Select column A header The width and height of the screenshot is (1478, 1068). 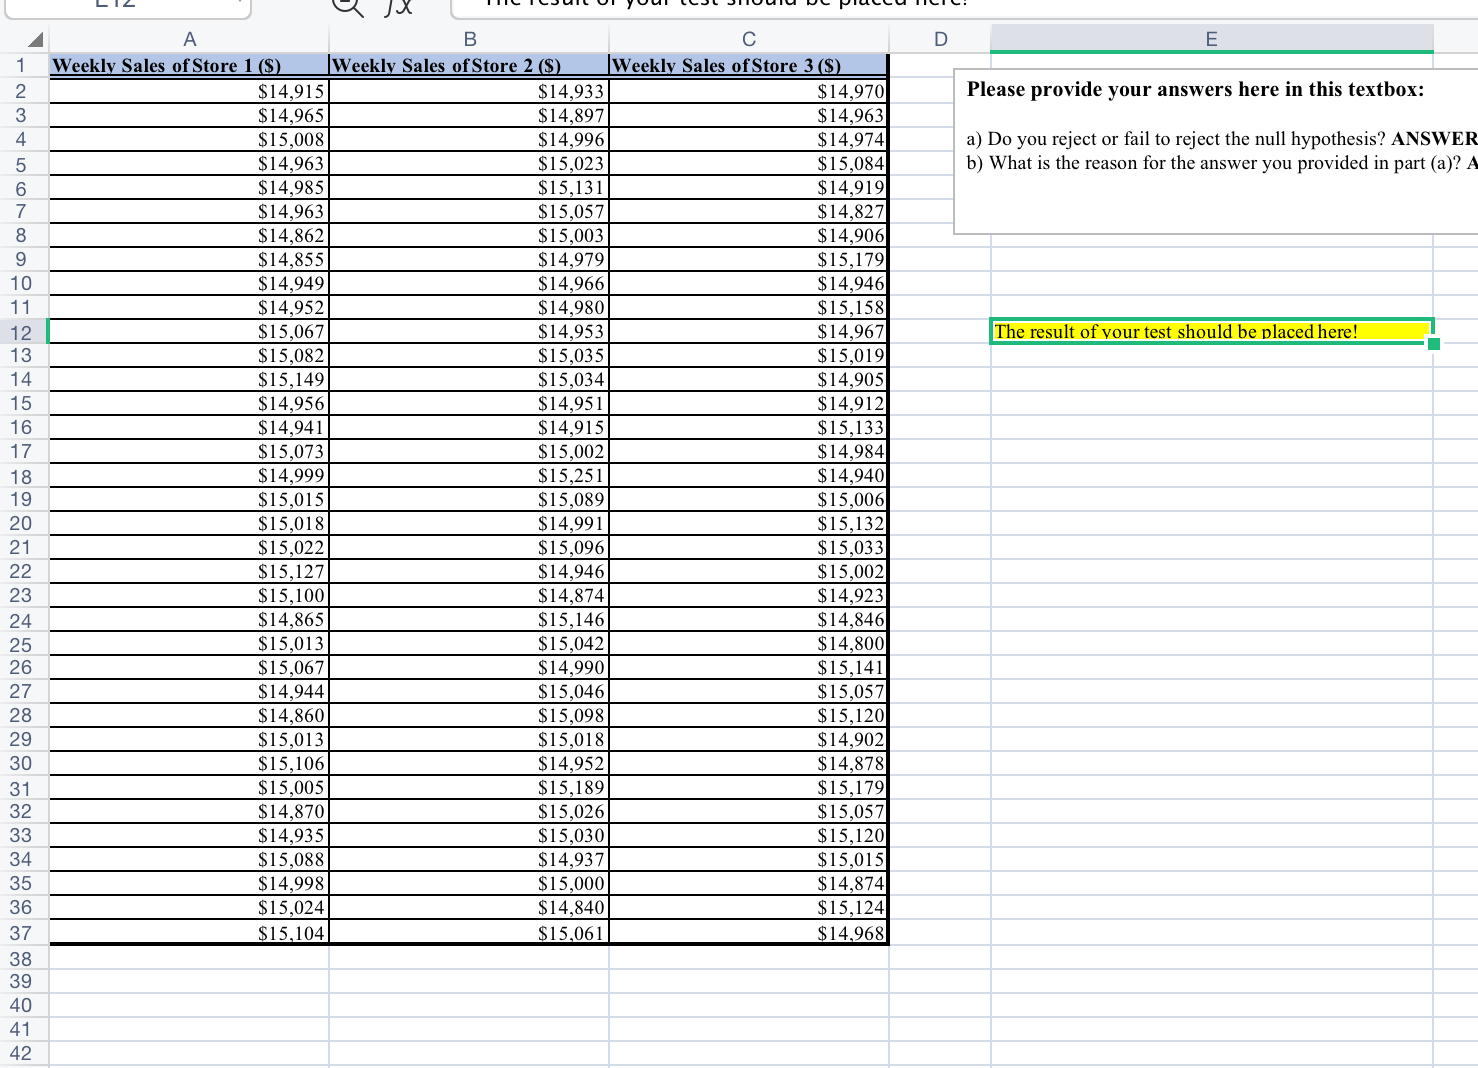(x=189, y=39)
